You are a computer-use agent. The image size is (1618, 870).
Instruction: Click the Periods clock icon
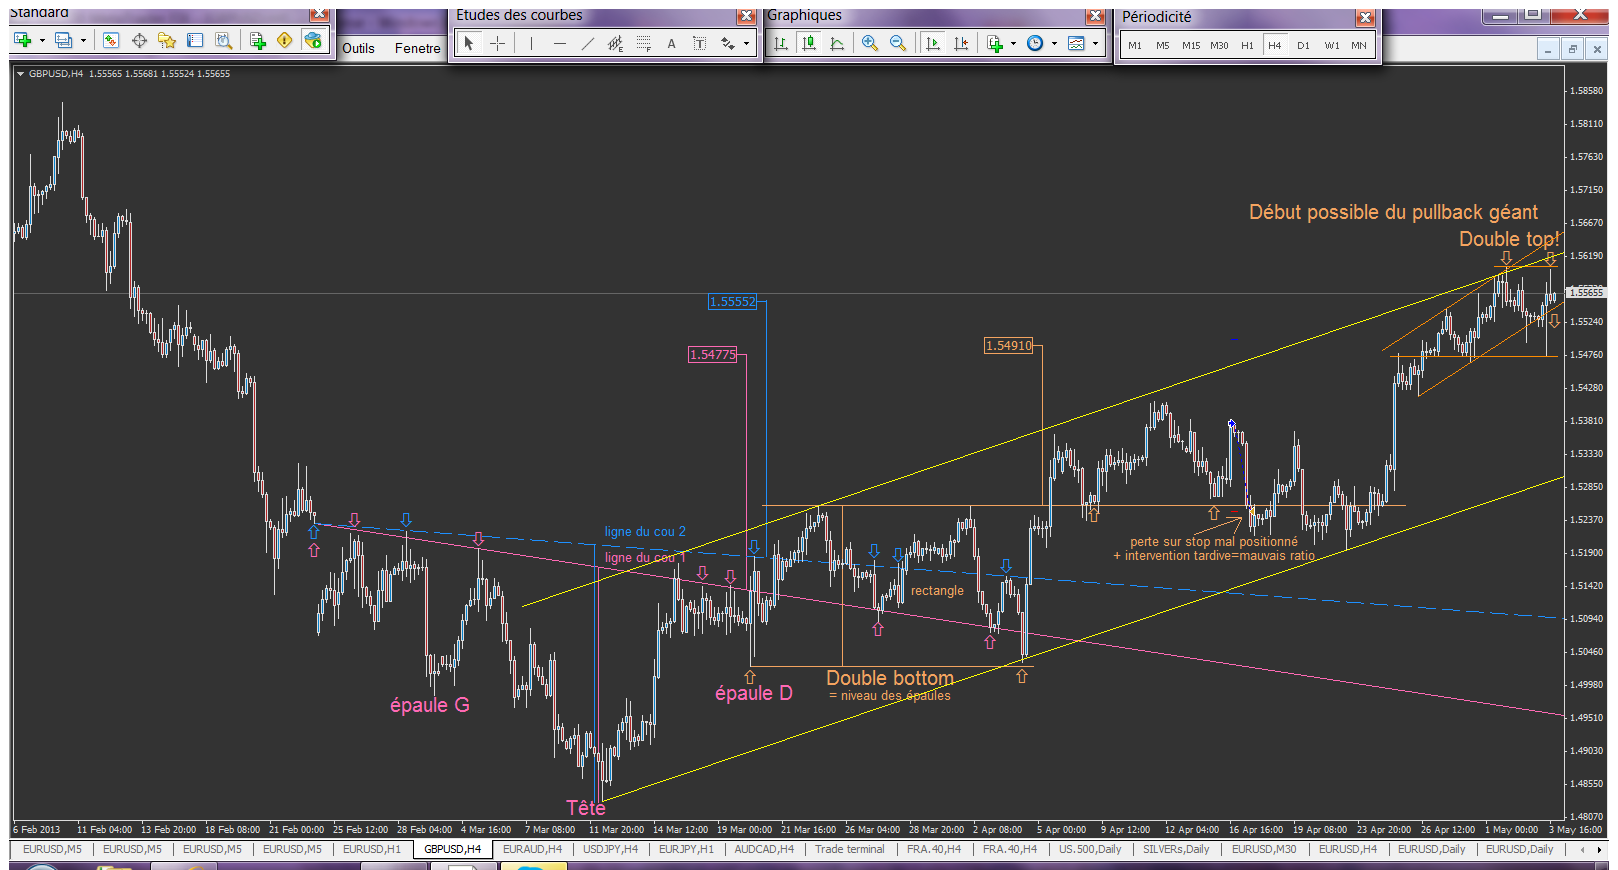pyautogui.click(x=1035, y=43)
